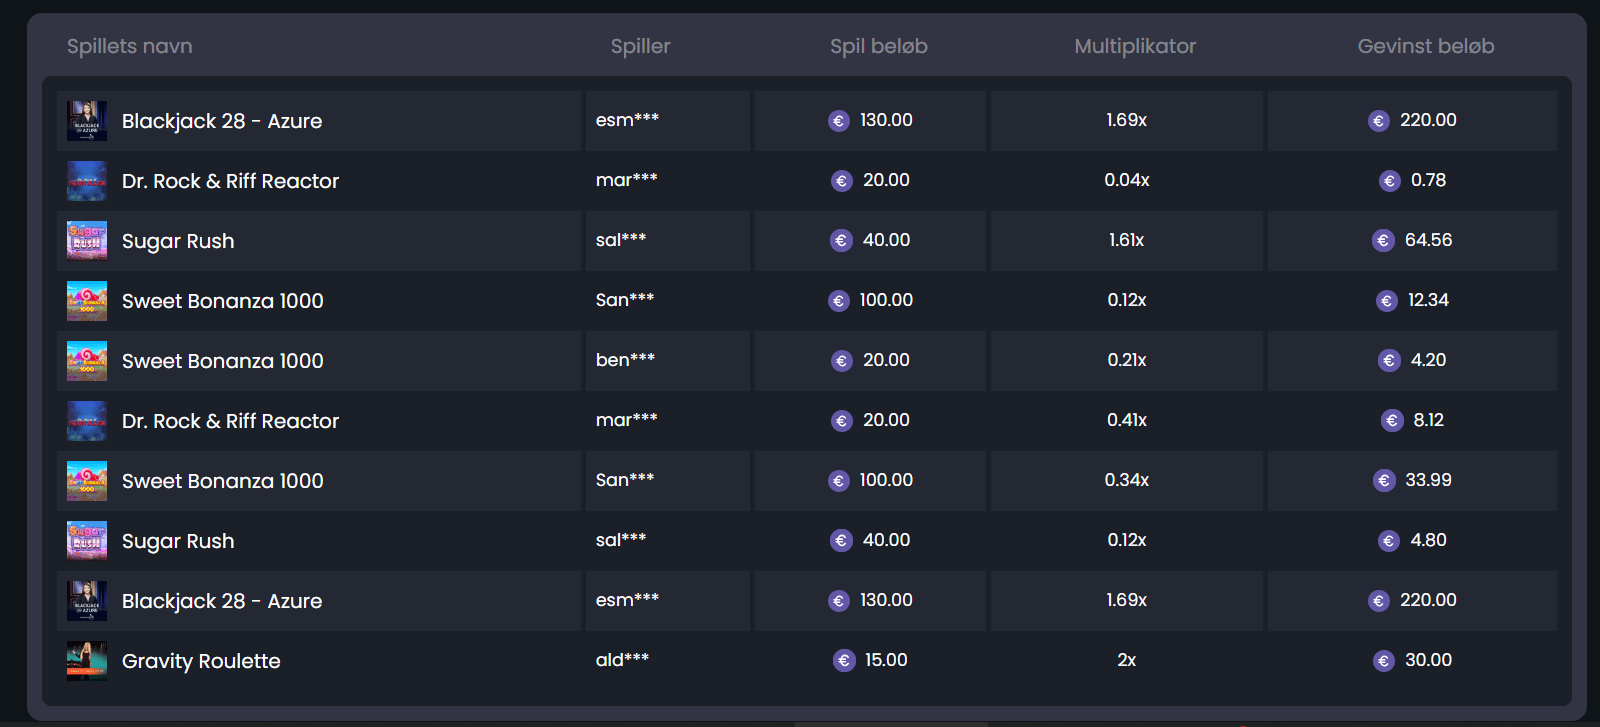Click the euro icon for the 20.00 bet in the 0.41x row

[x=841, y=421]
